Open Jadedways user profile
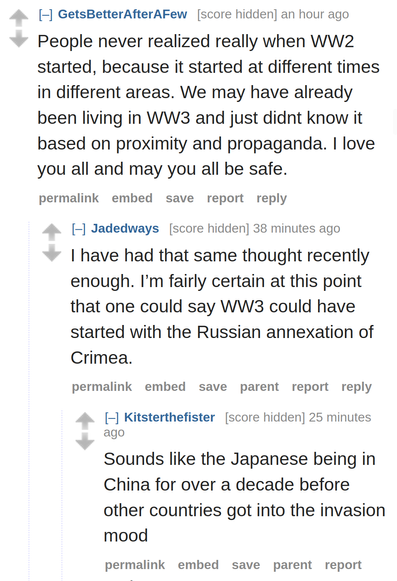This screenshot has height=581, width=397. tap(125, 228)
